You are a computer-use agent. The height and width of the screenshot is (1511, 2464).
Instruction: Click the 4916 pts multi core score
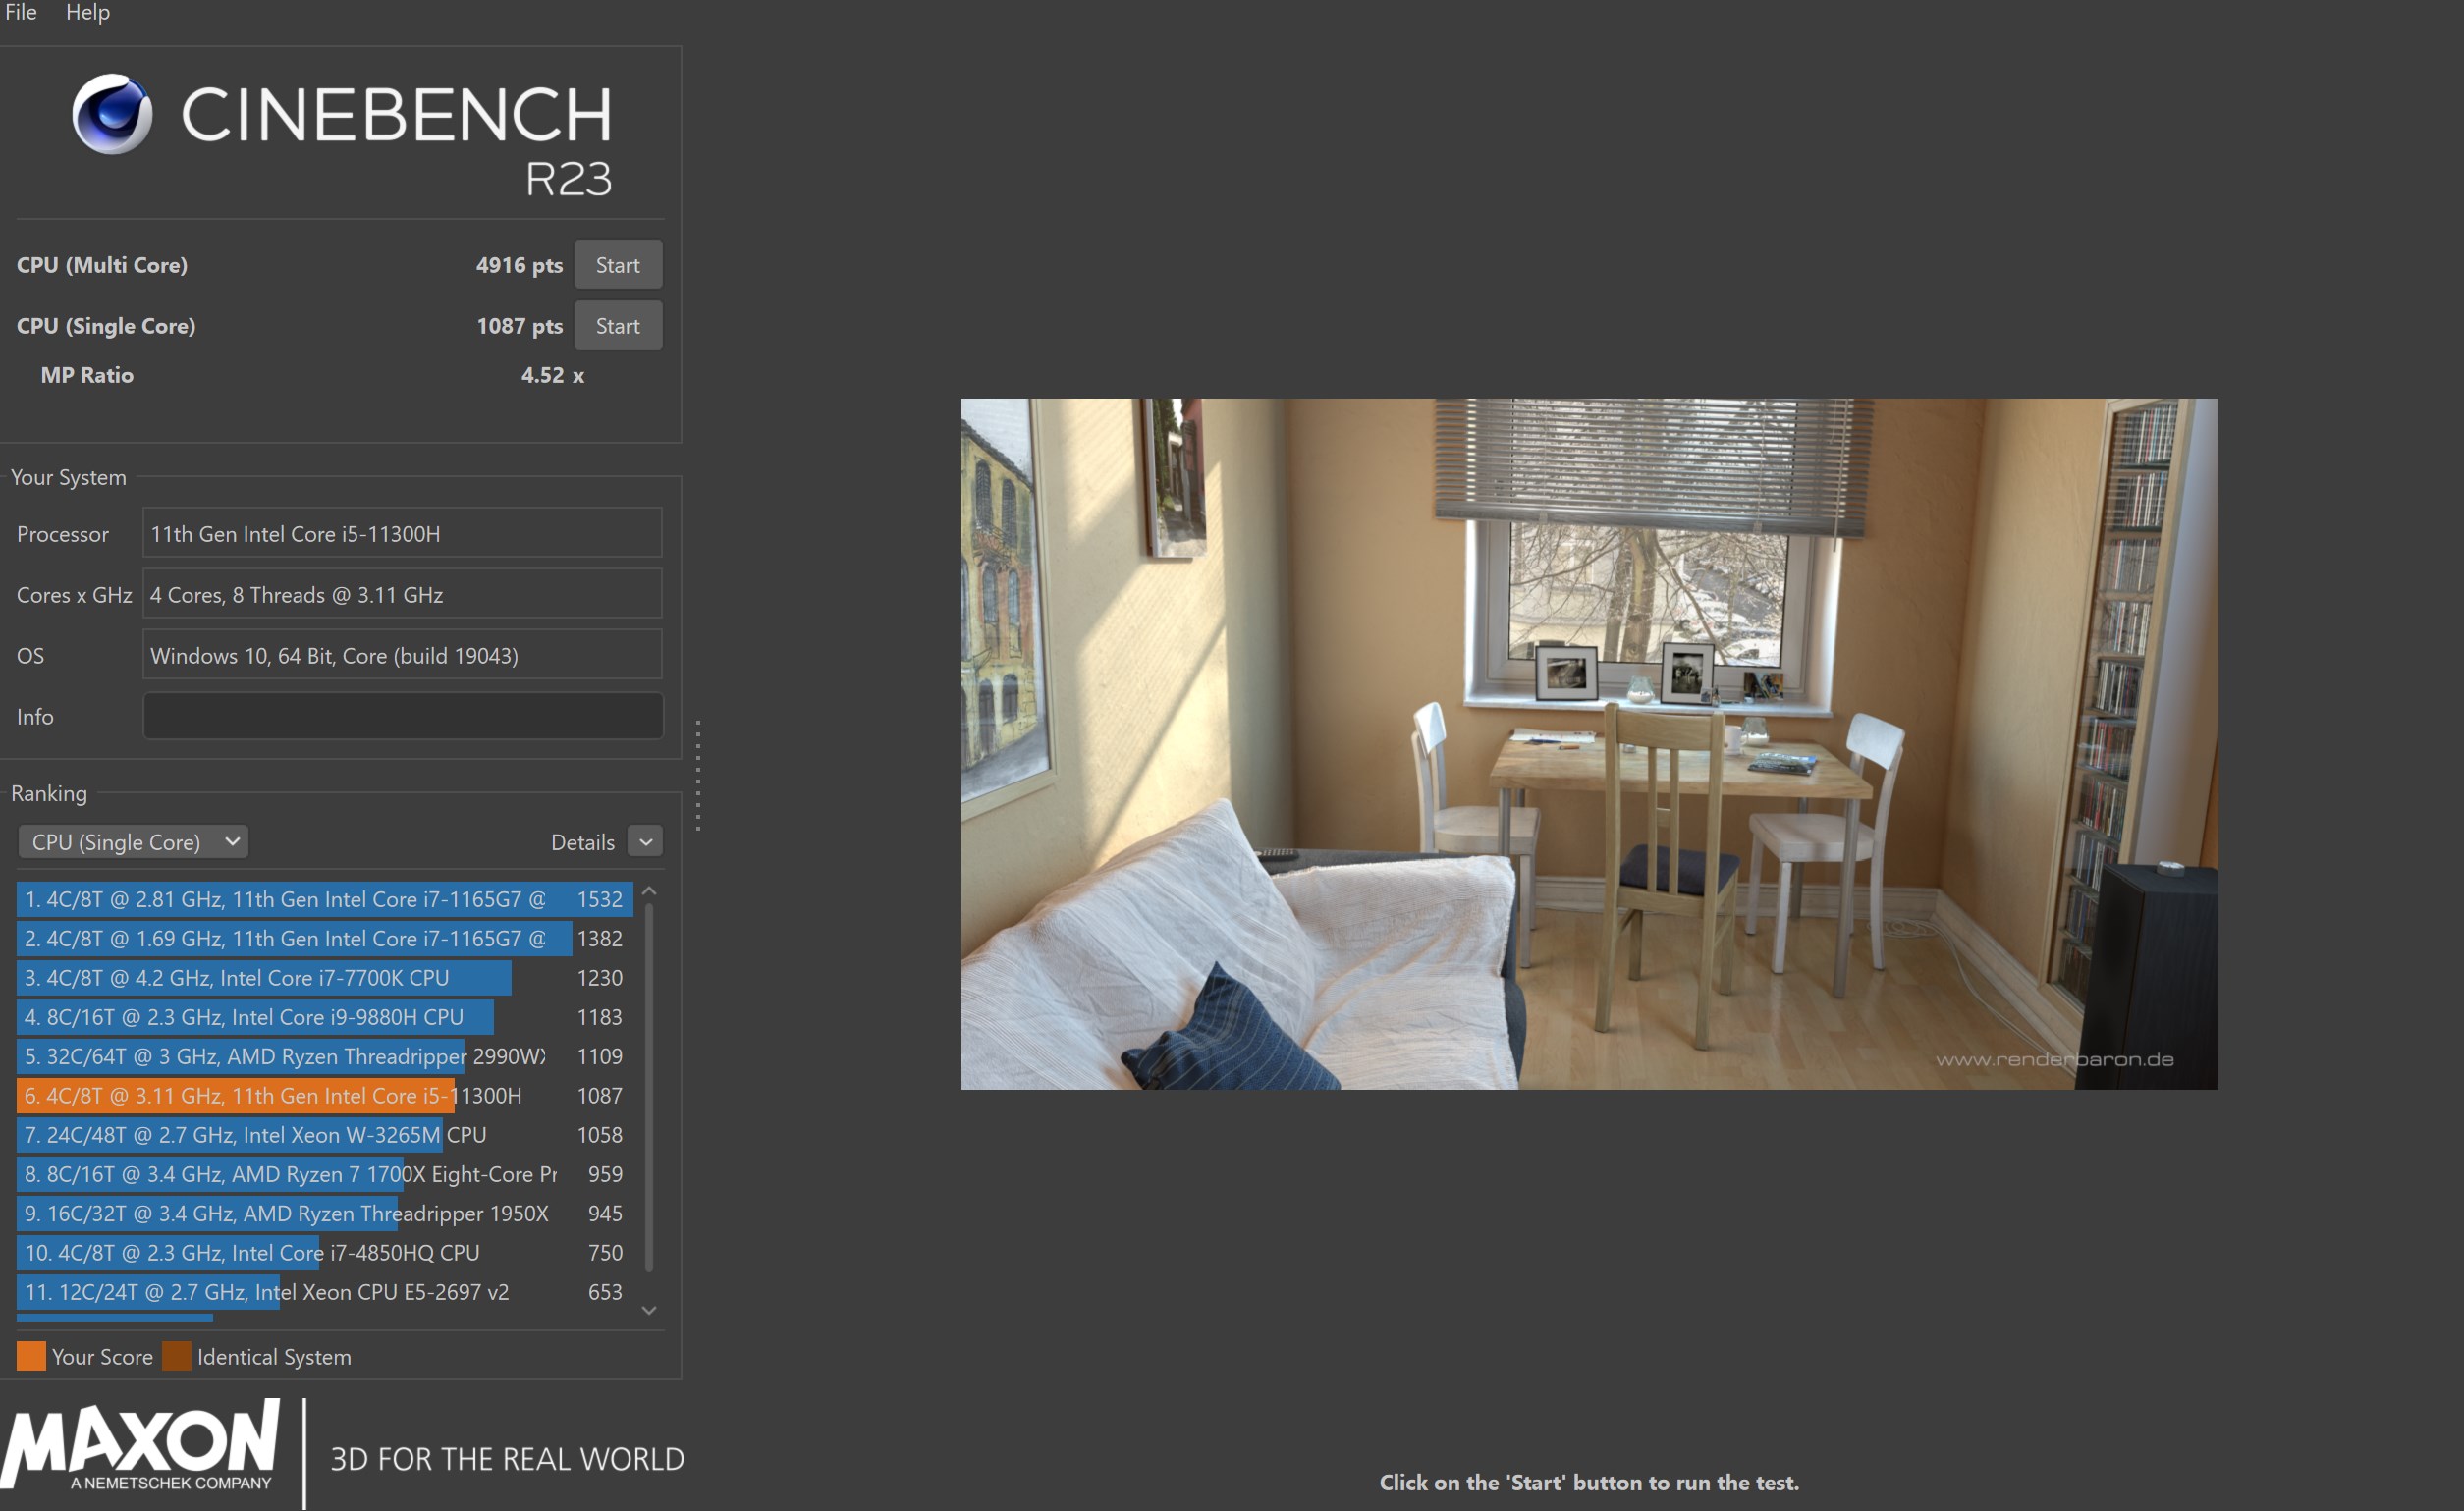click(x=519, y=265)
